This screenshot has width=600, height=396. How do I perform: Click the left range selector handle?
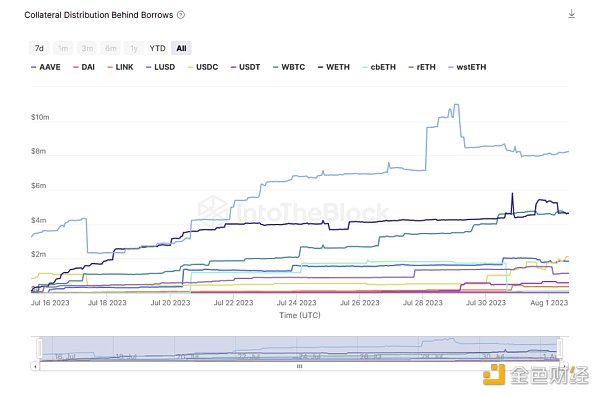(39, 348)
